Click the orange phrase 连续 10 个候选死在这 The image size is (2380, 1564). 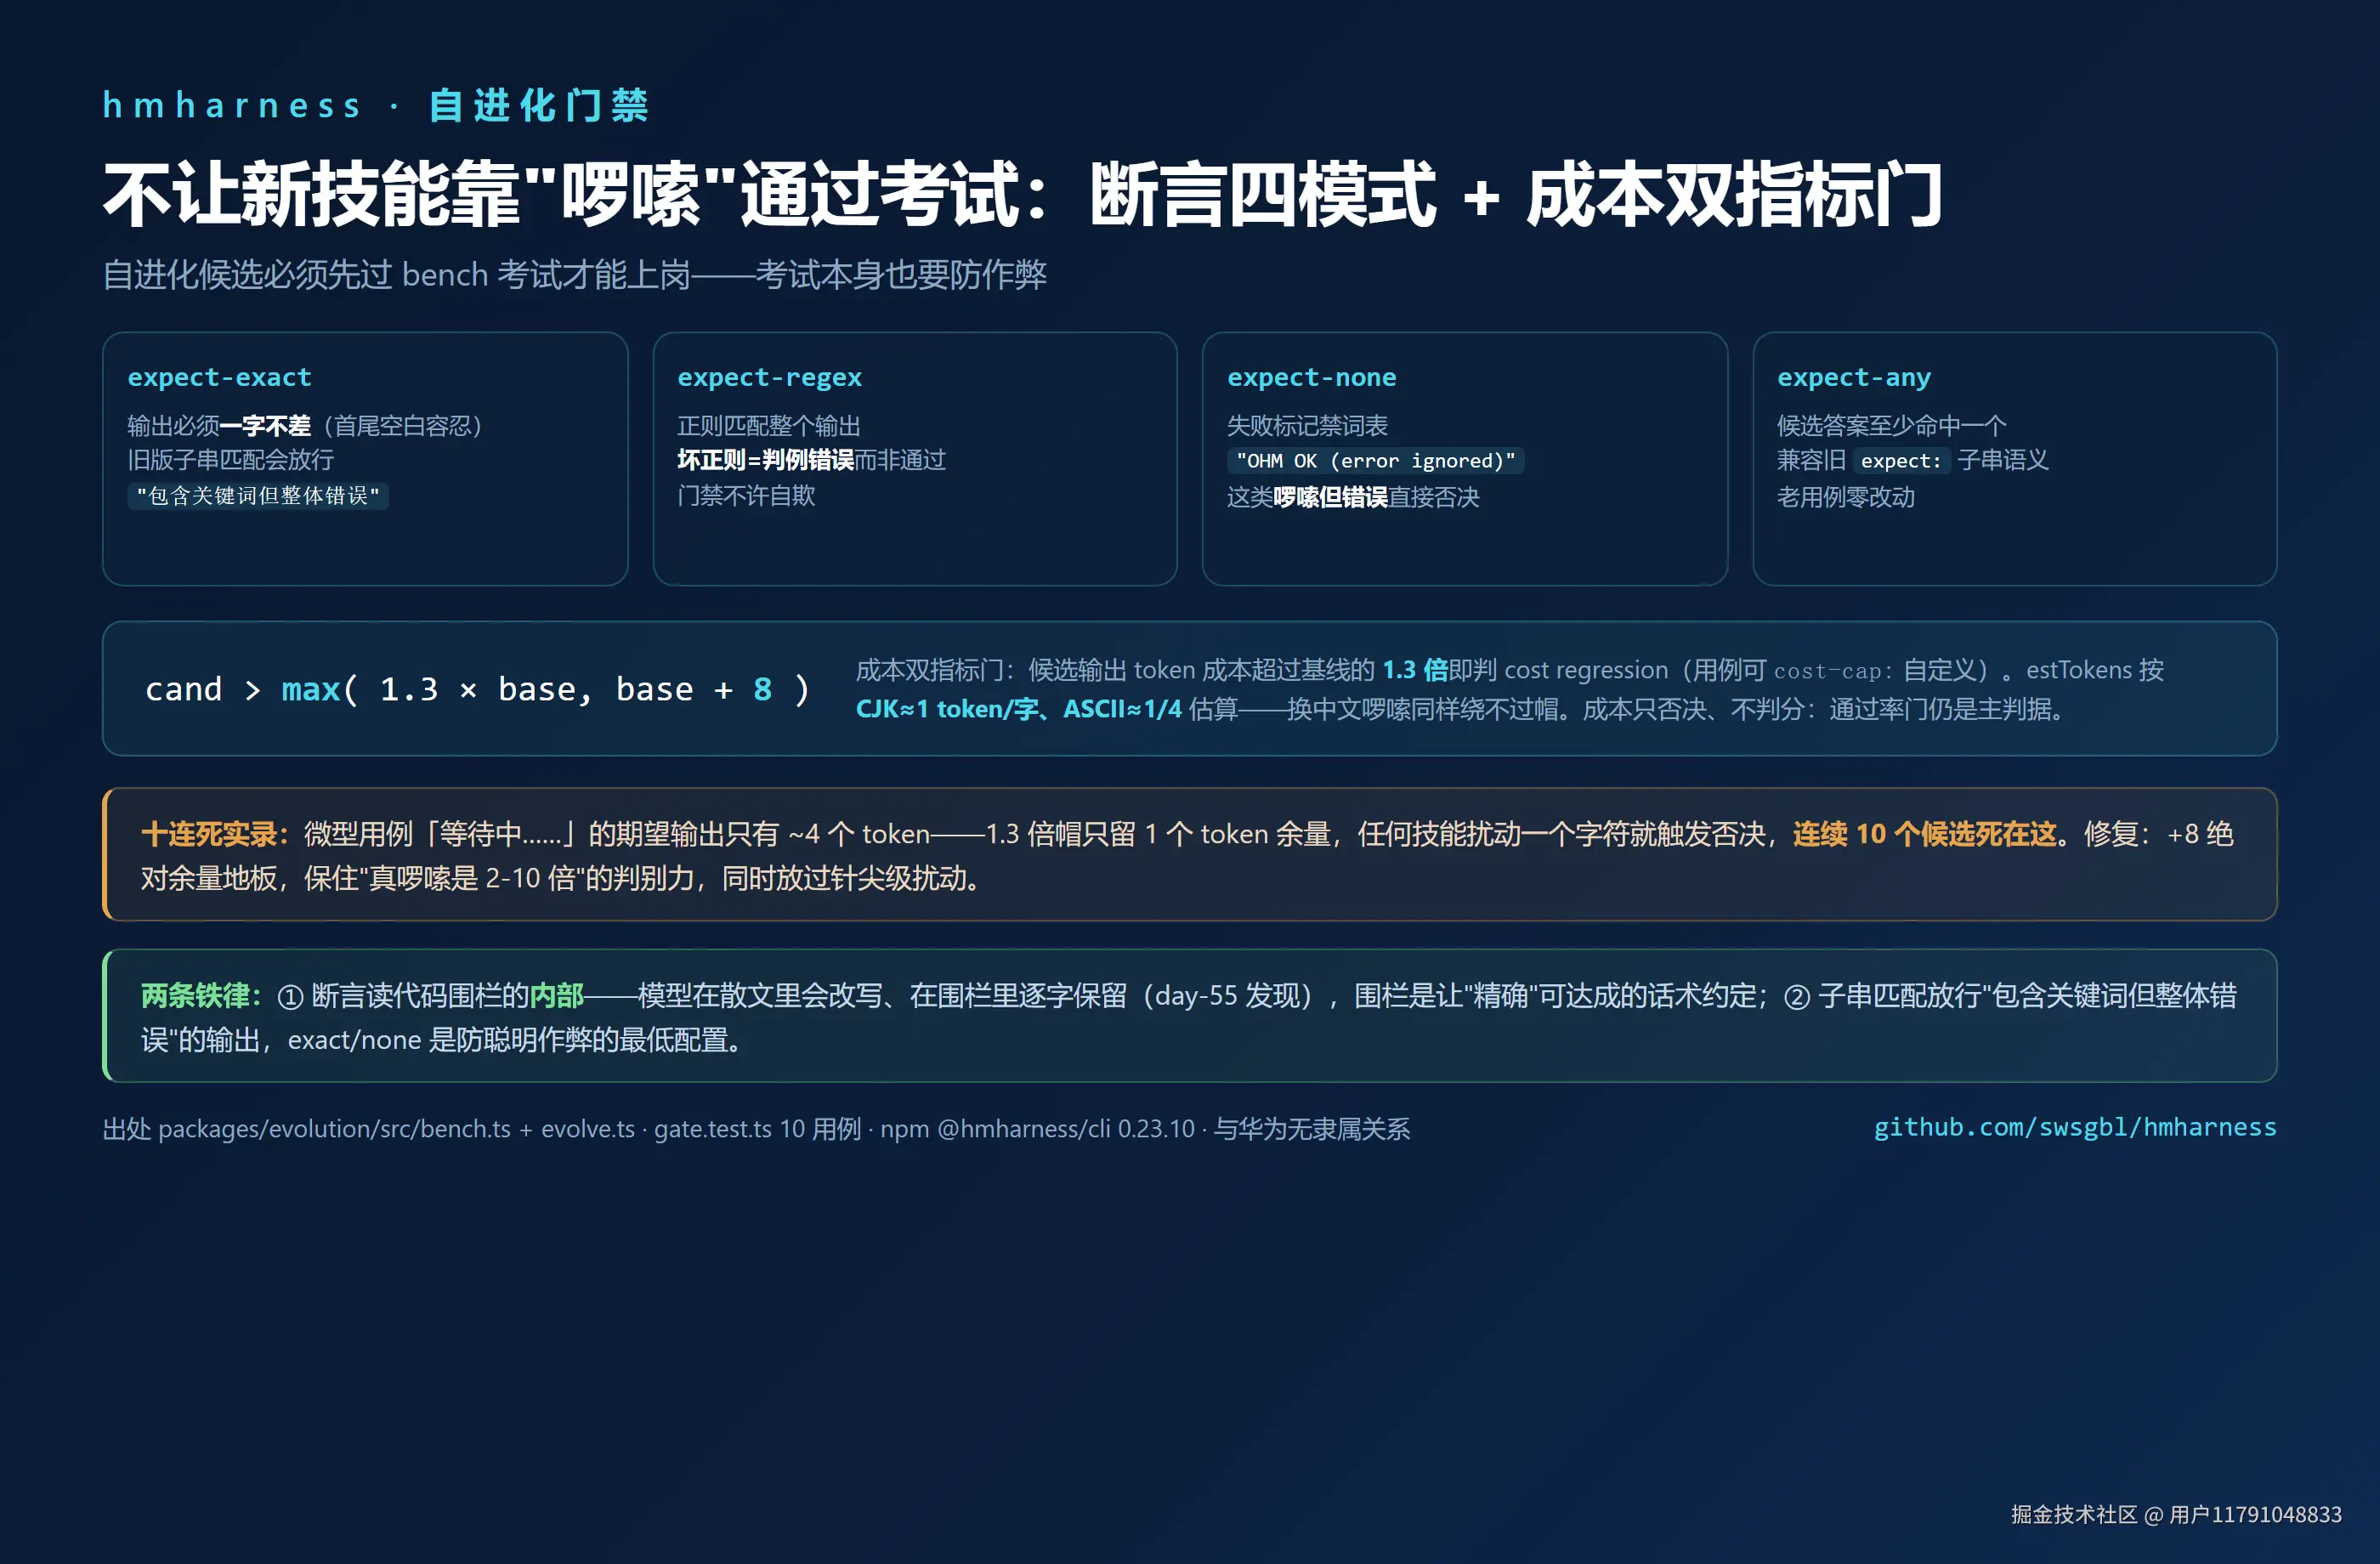[1924, 834]
